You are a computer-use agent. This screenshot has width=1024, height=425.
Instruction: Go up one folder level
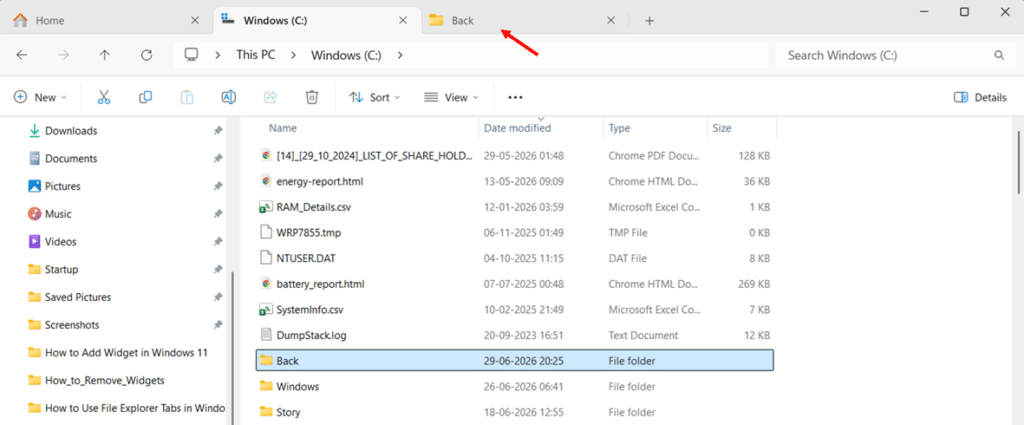(x=104, y=55)
